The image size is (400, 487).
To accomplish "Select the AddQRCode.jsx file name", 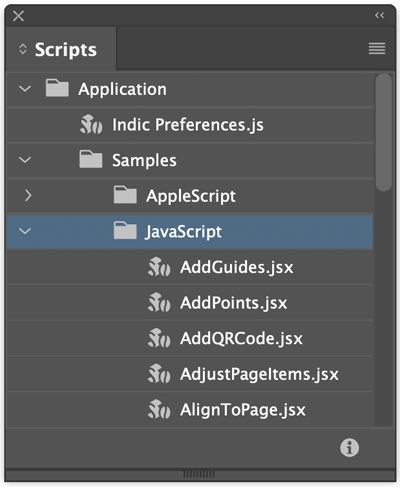I will point(241,339).
